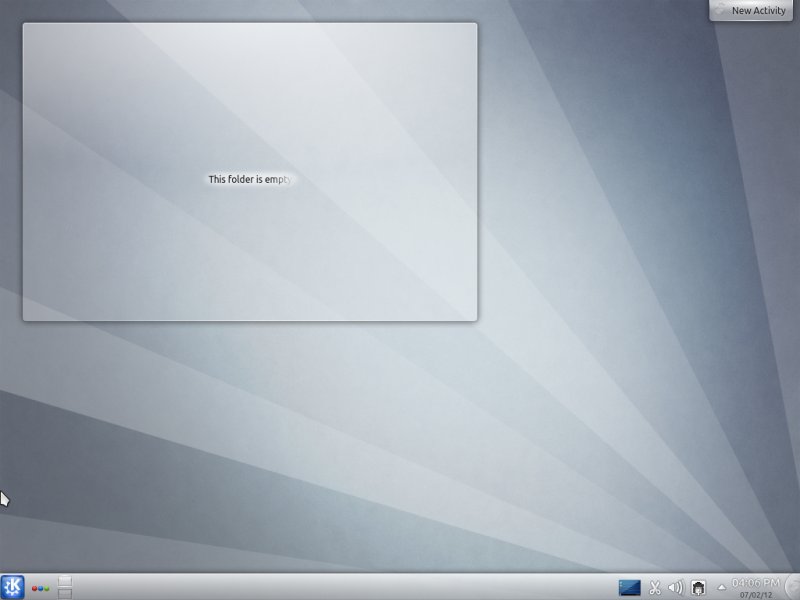Click the speaker volume icon in system tray
Viewport: 800px width, 600px height.
coord(676,588)
